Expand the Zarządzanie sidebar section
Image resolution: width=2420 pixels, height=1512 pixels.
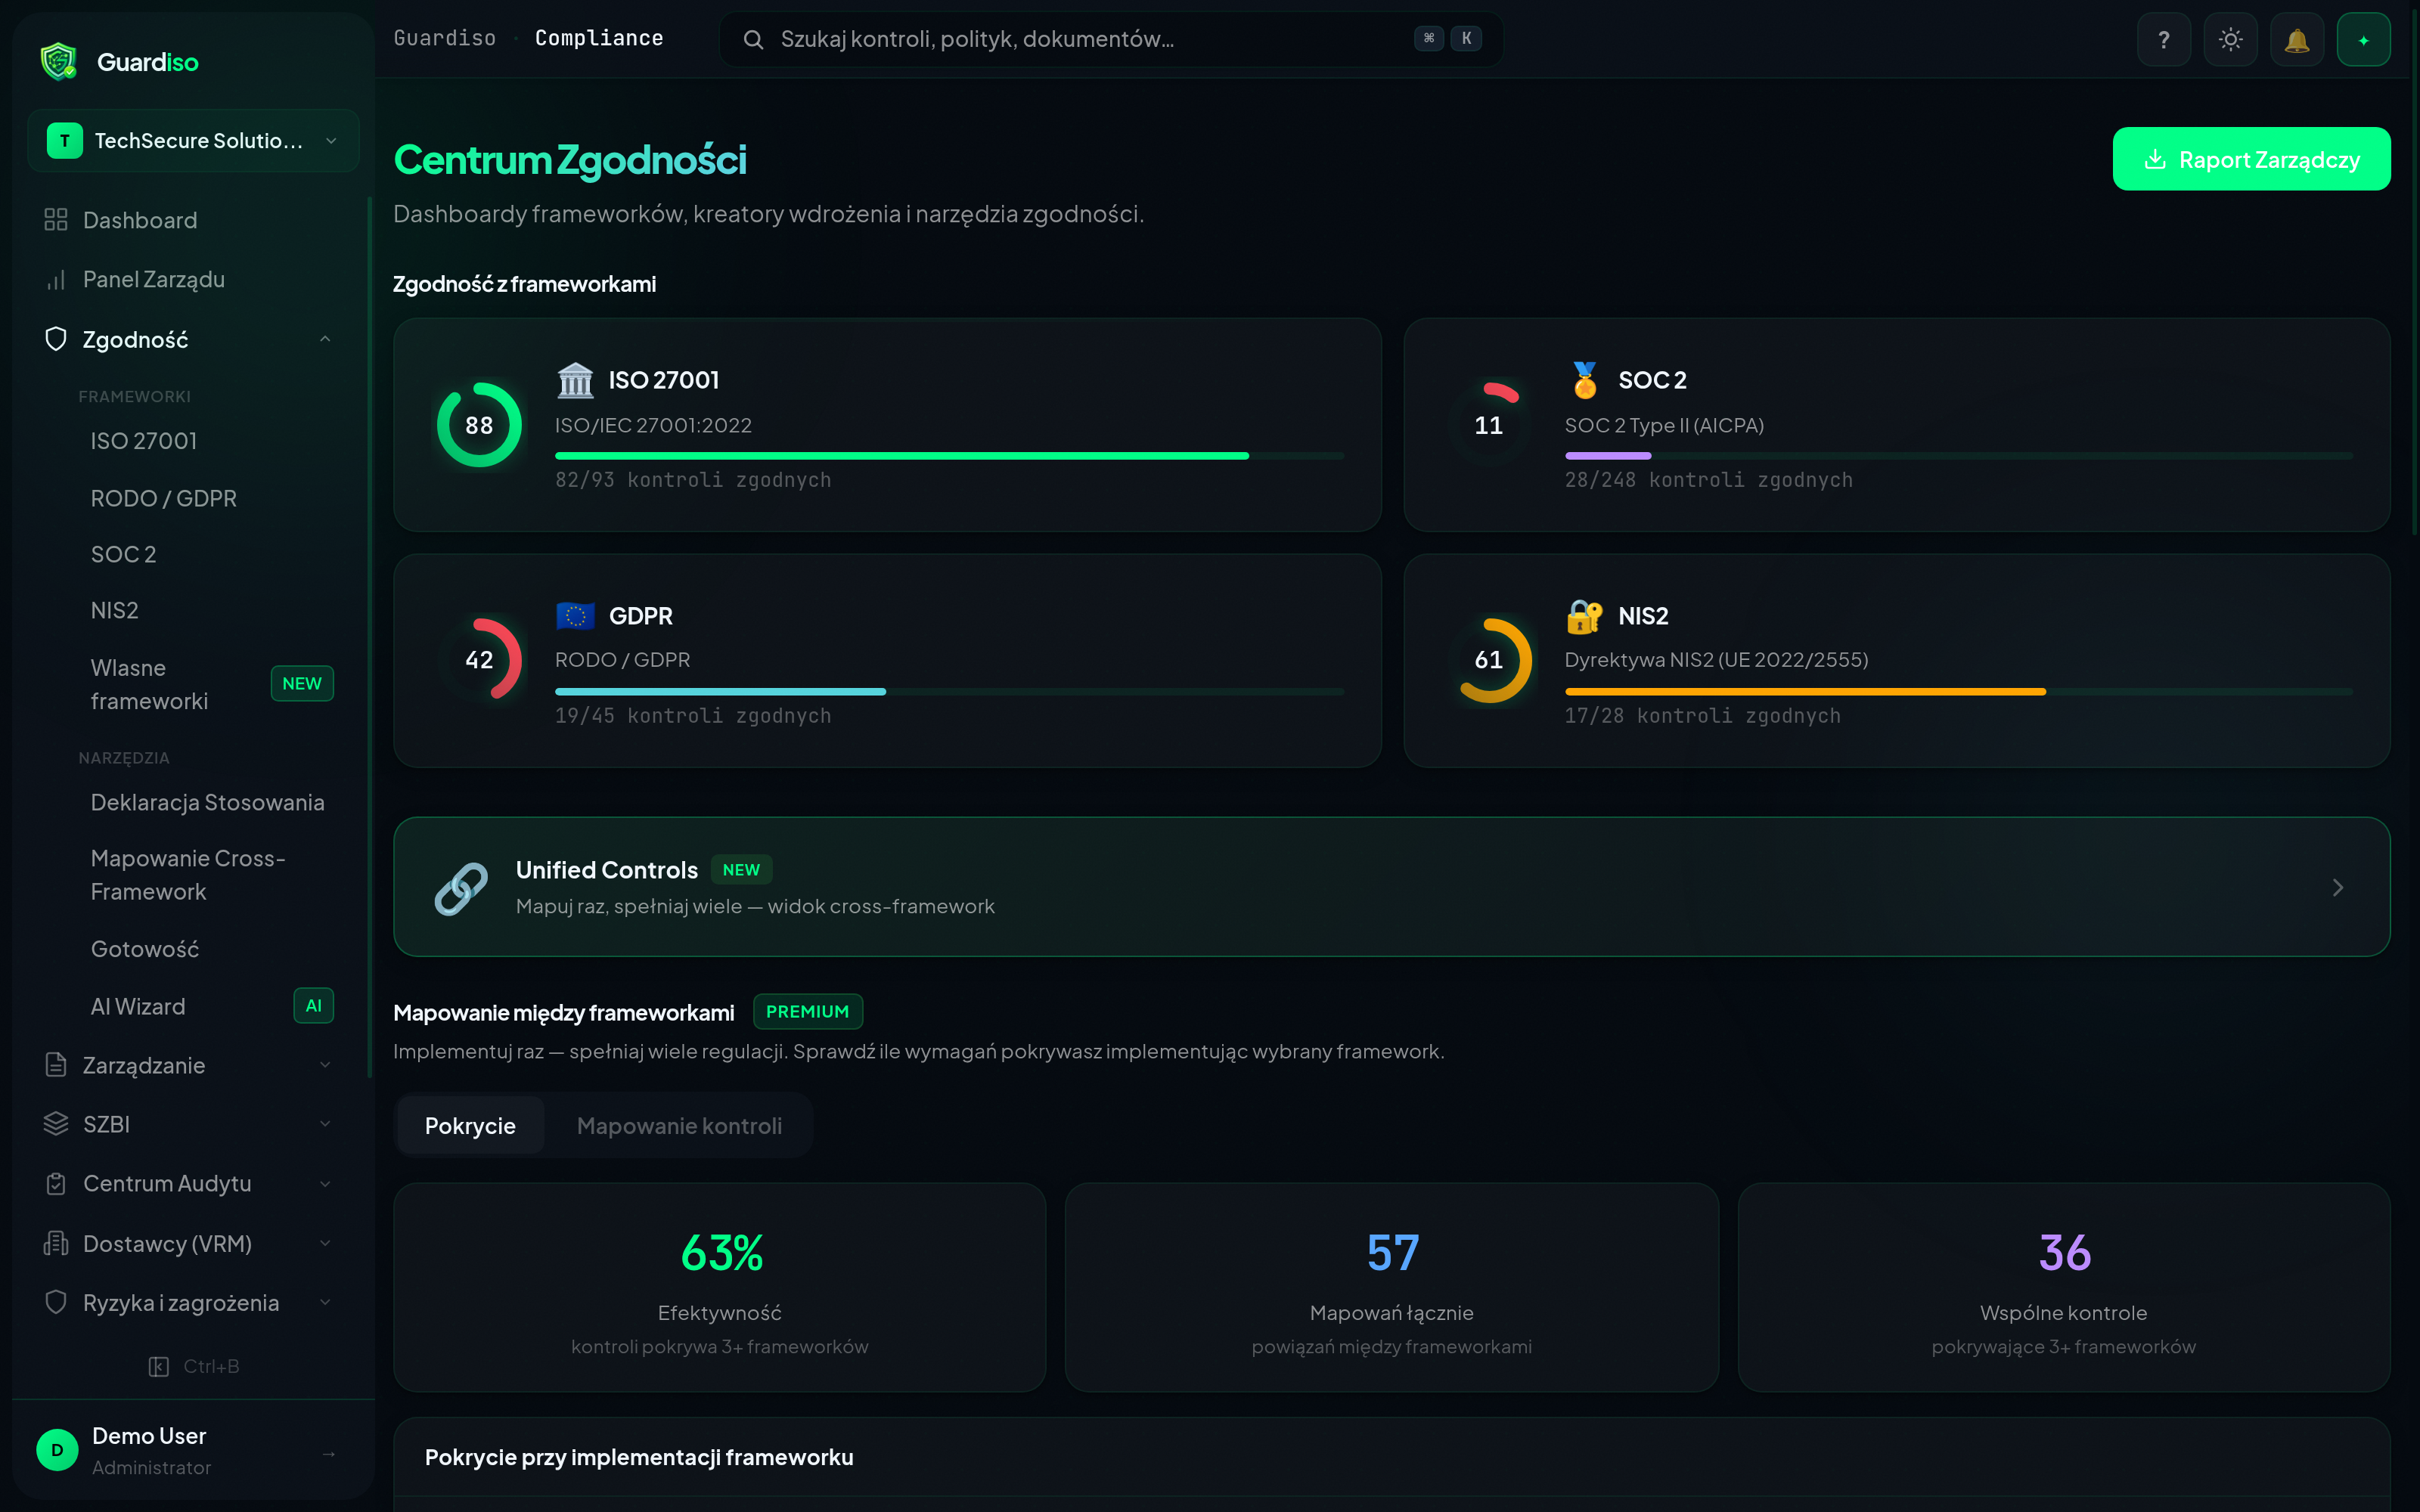click(x=325, y=1065)
